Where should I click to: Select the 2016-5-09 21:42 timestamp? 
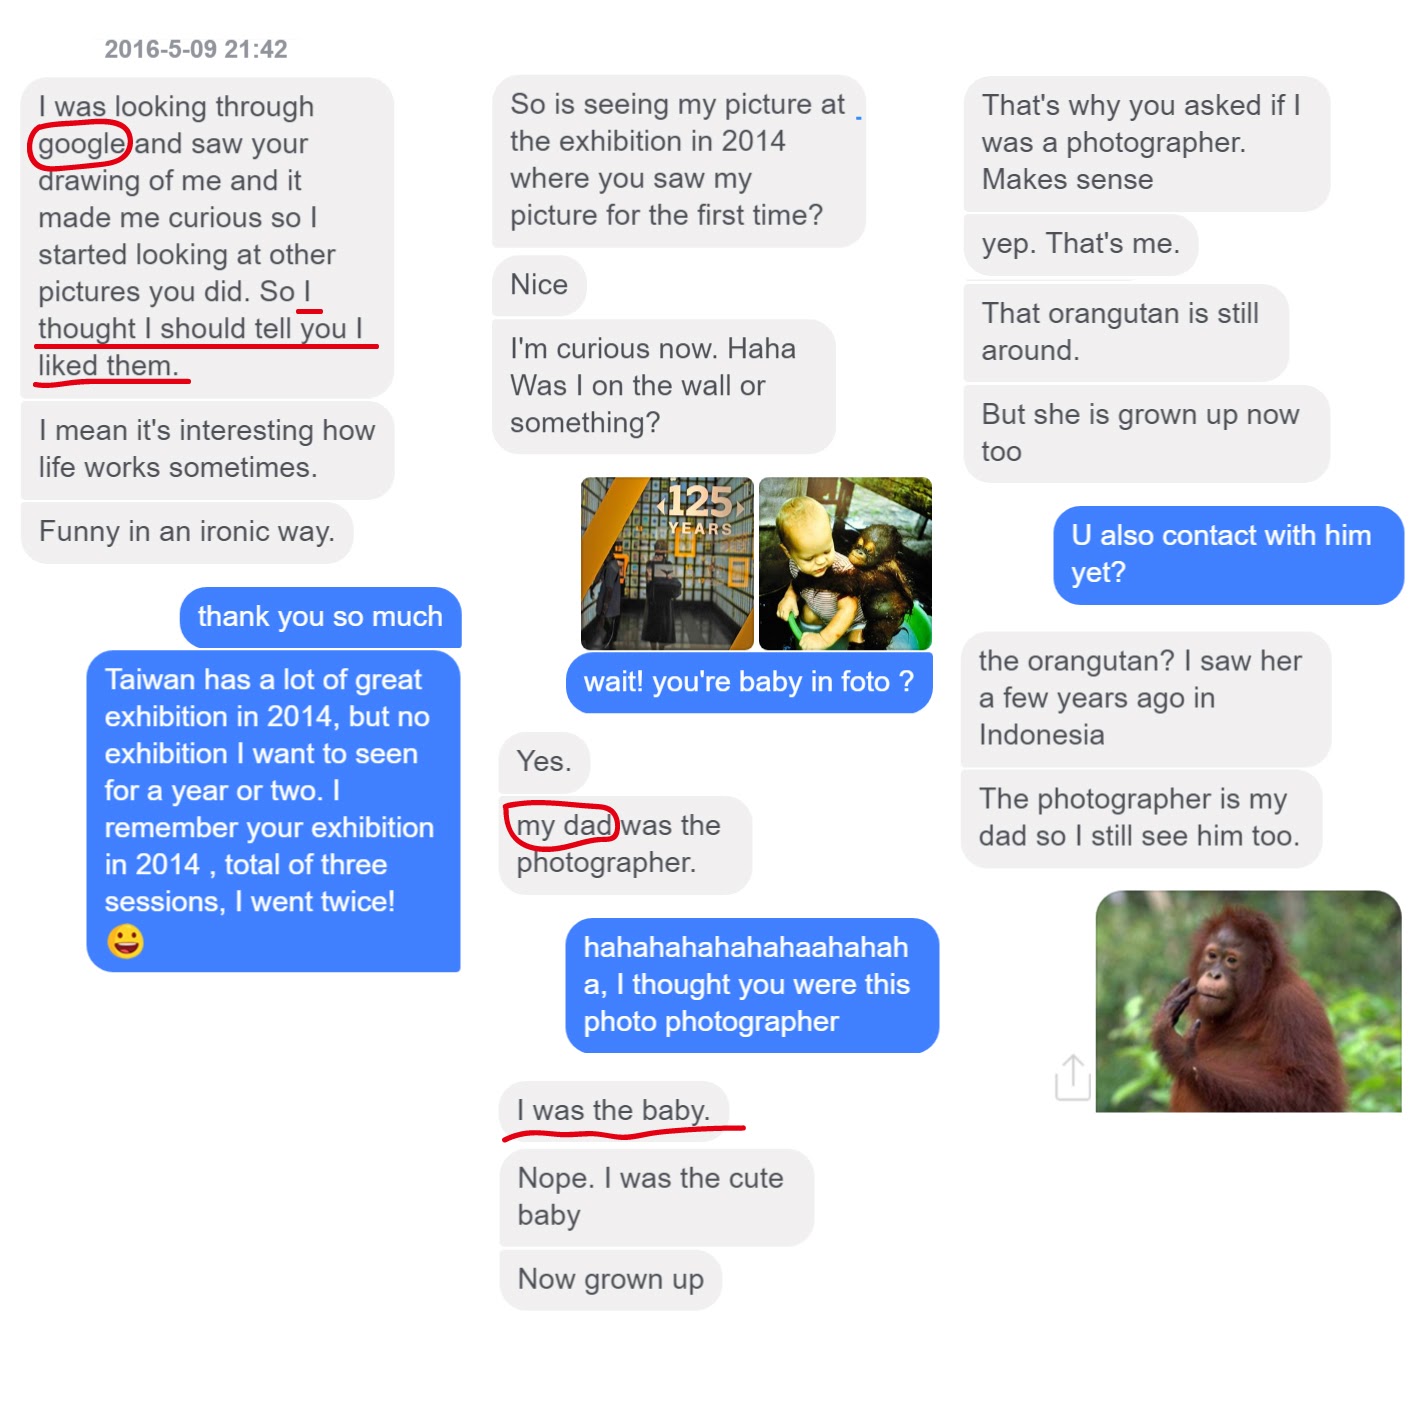(196, 49)
